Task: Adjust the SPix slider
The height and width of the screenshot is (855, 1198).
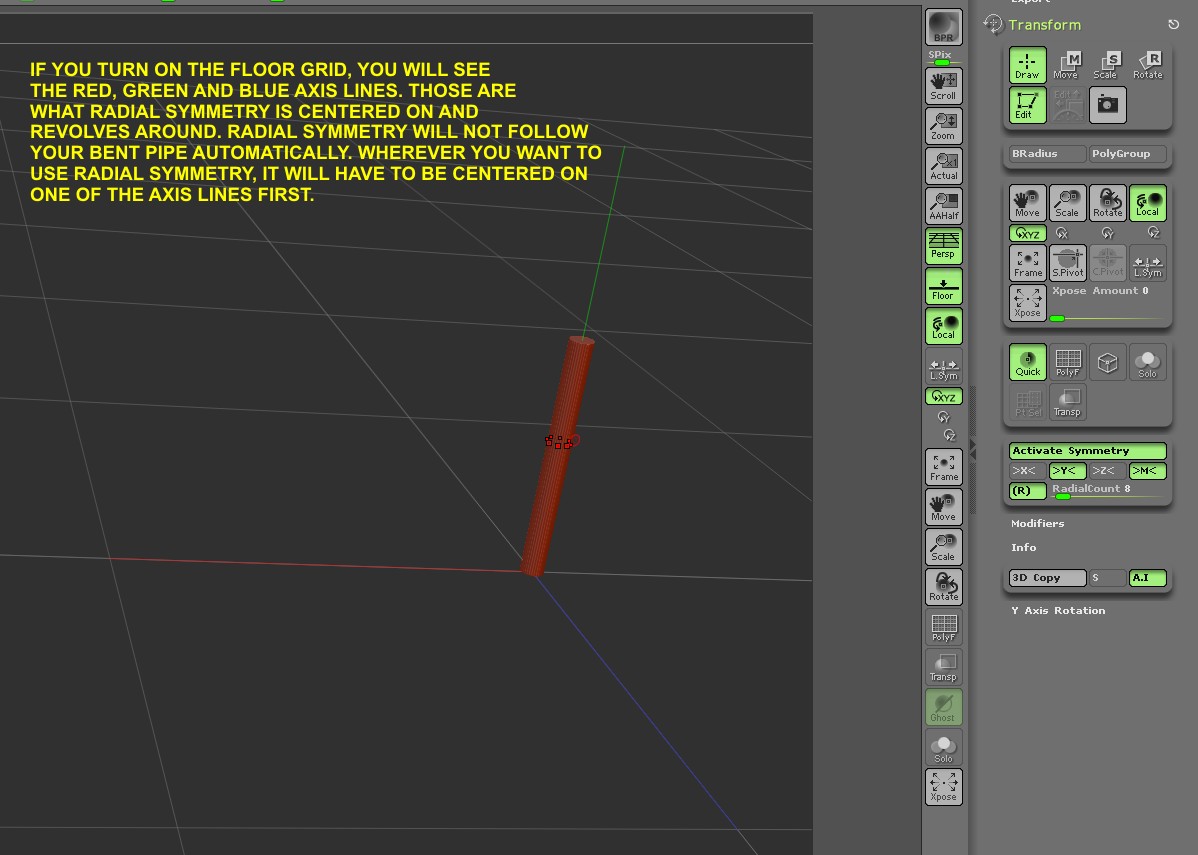Action: pos(944,58)
